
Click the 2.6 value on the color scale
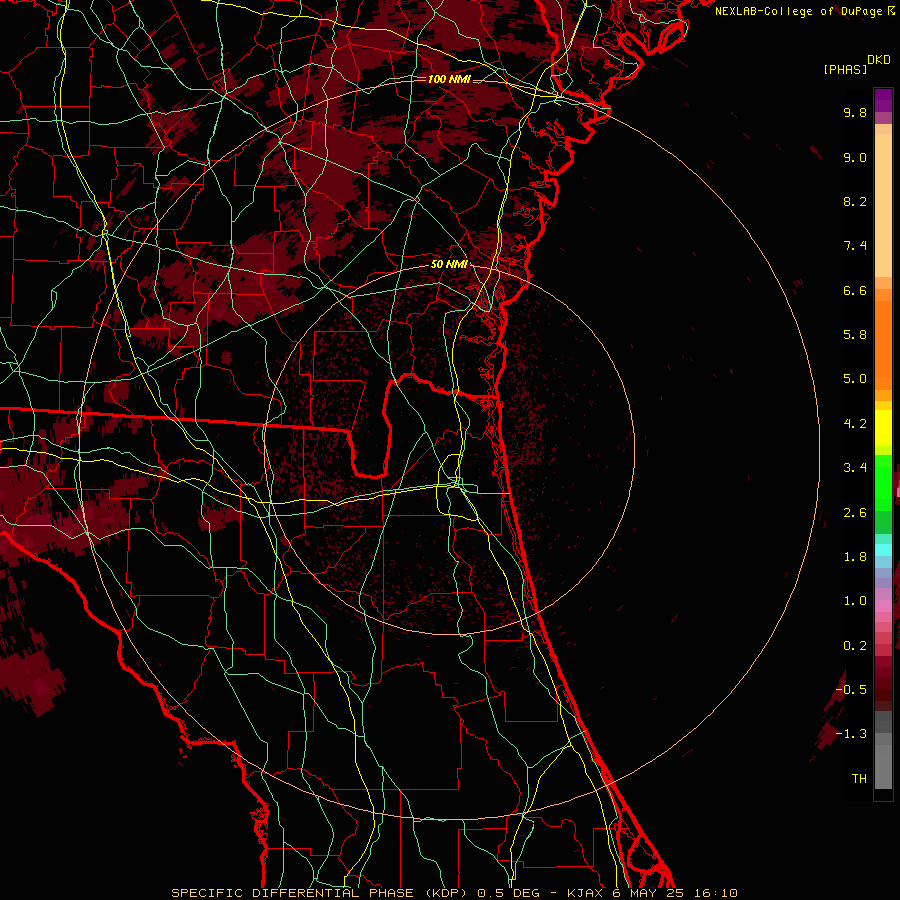coord(855,513)
